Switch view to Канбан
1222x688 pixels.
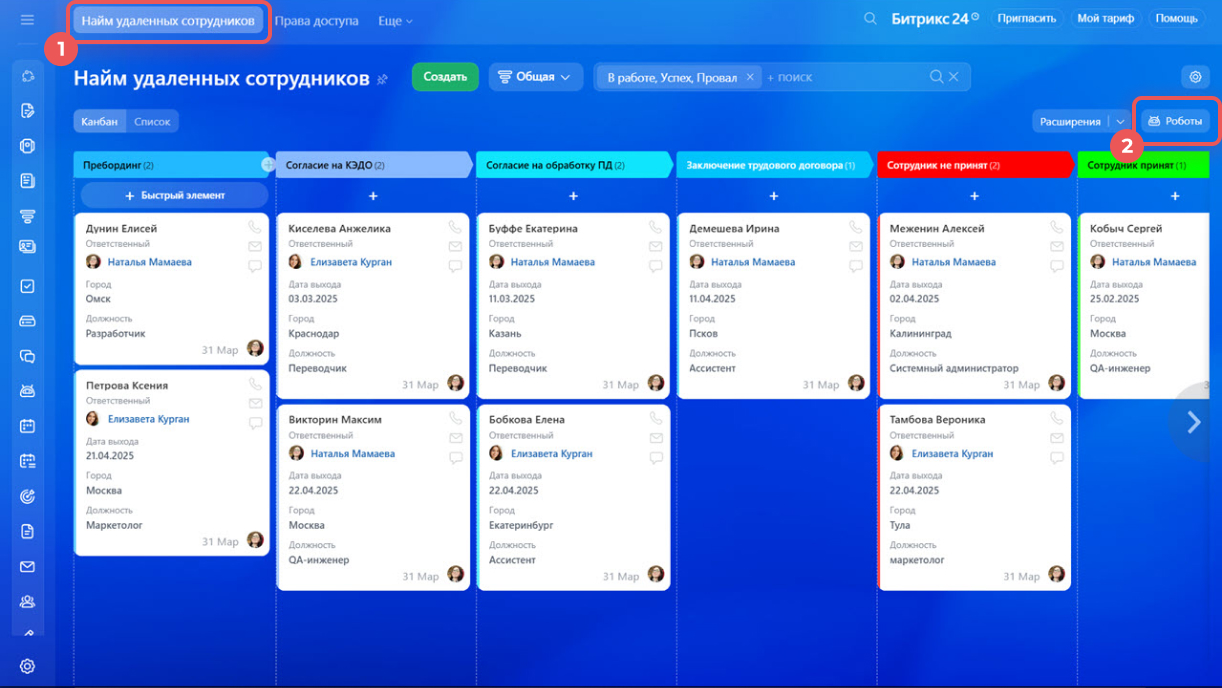pos(99,121)
